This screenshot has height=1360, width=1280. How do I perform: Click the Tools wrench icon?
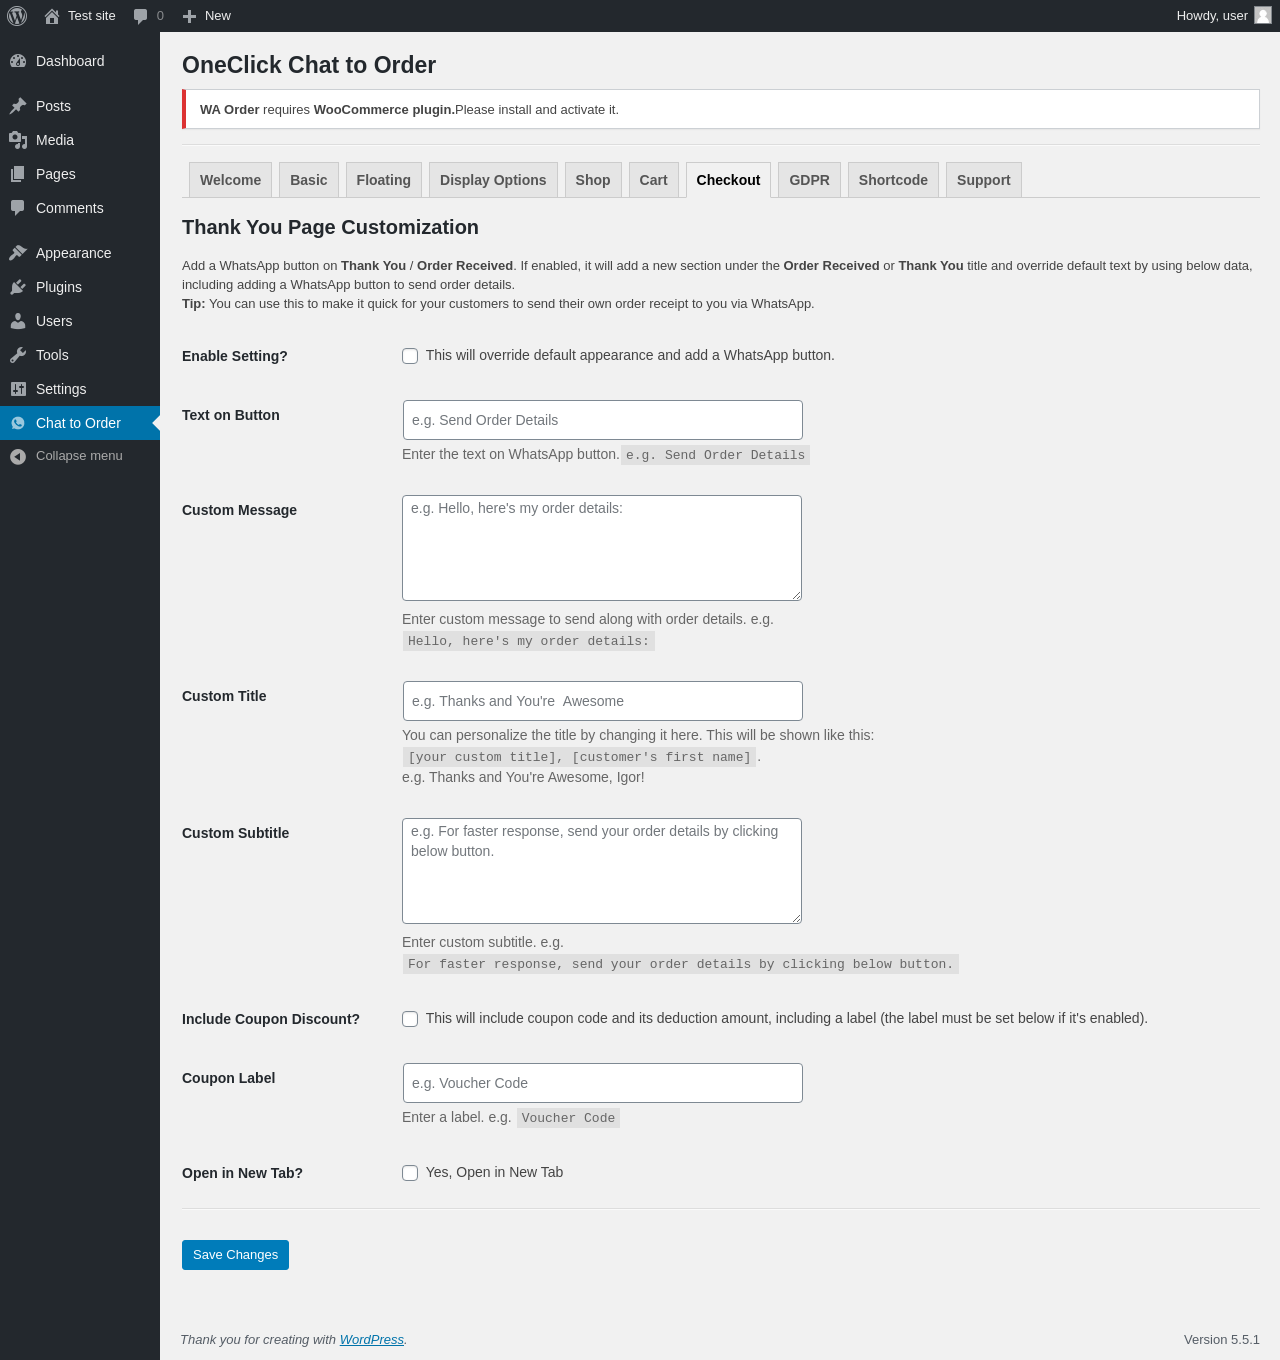[18, 355]
